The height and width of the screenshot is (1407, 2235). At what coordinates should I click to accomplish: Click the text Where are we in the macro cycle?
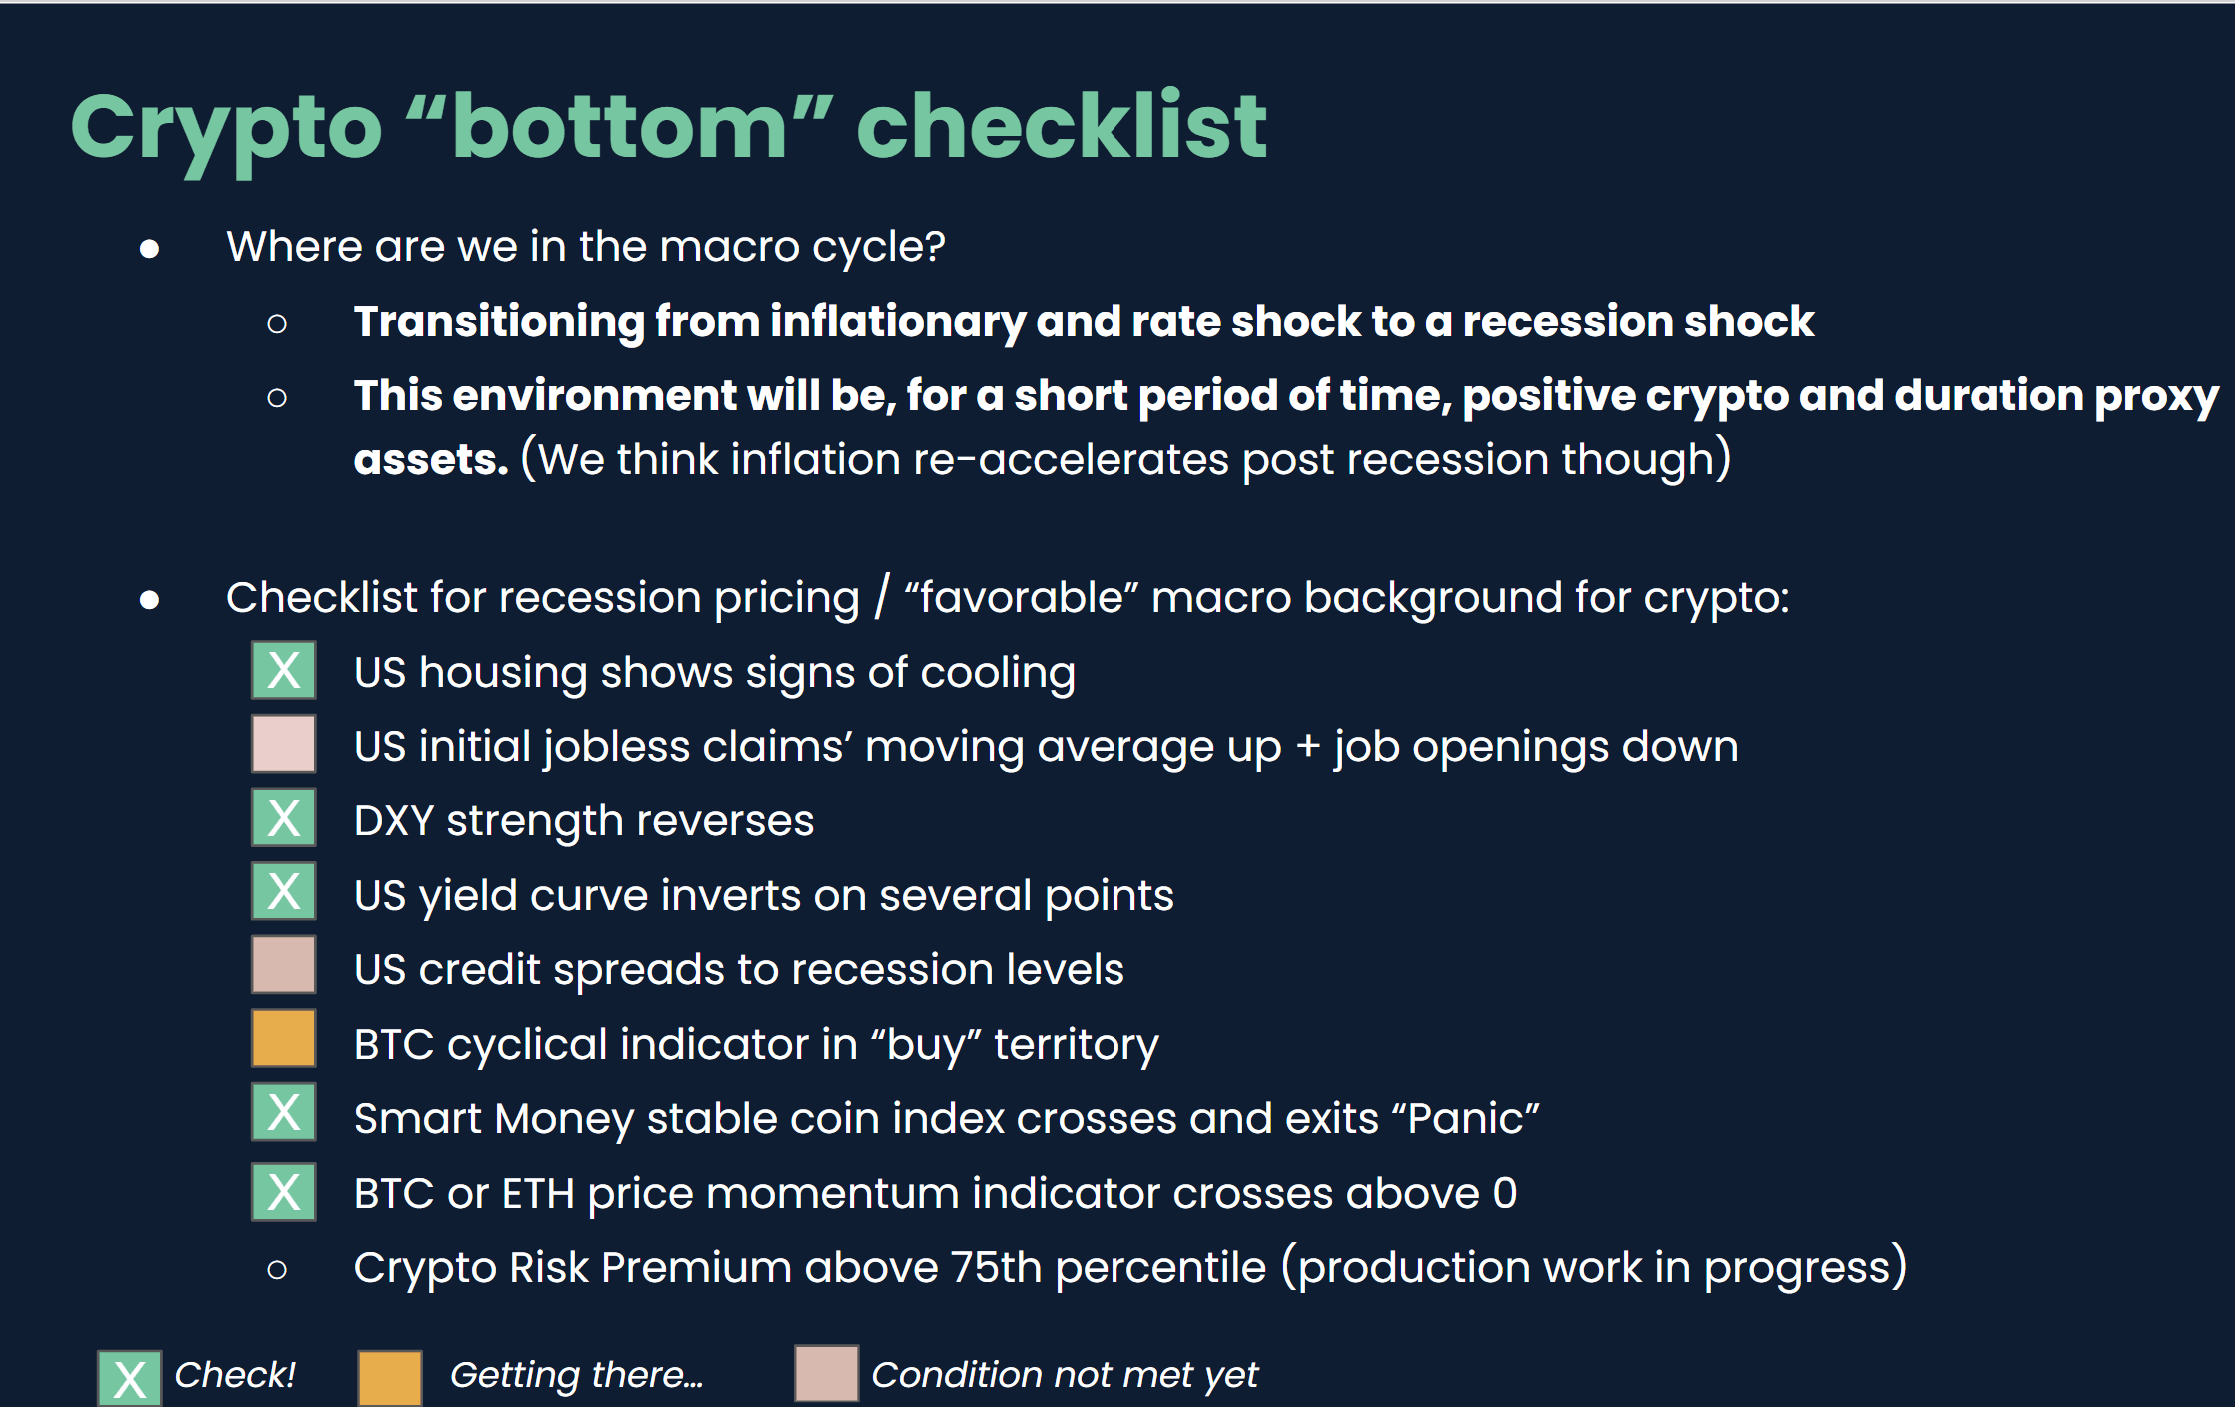(x=586, y=246)
